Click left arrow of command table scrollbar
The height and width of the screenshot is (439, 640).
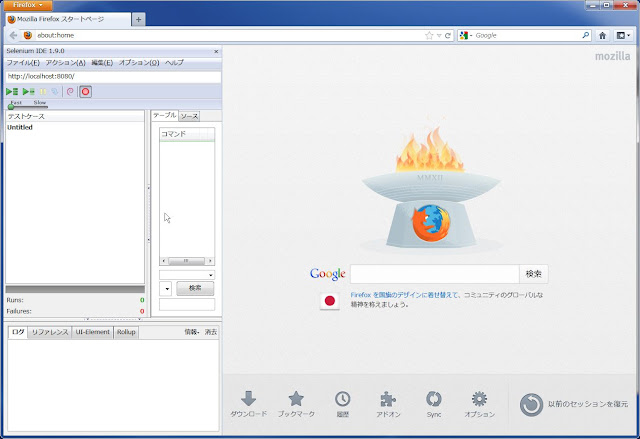point(164,261)
